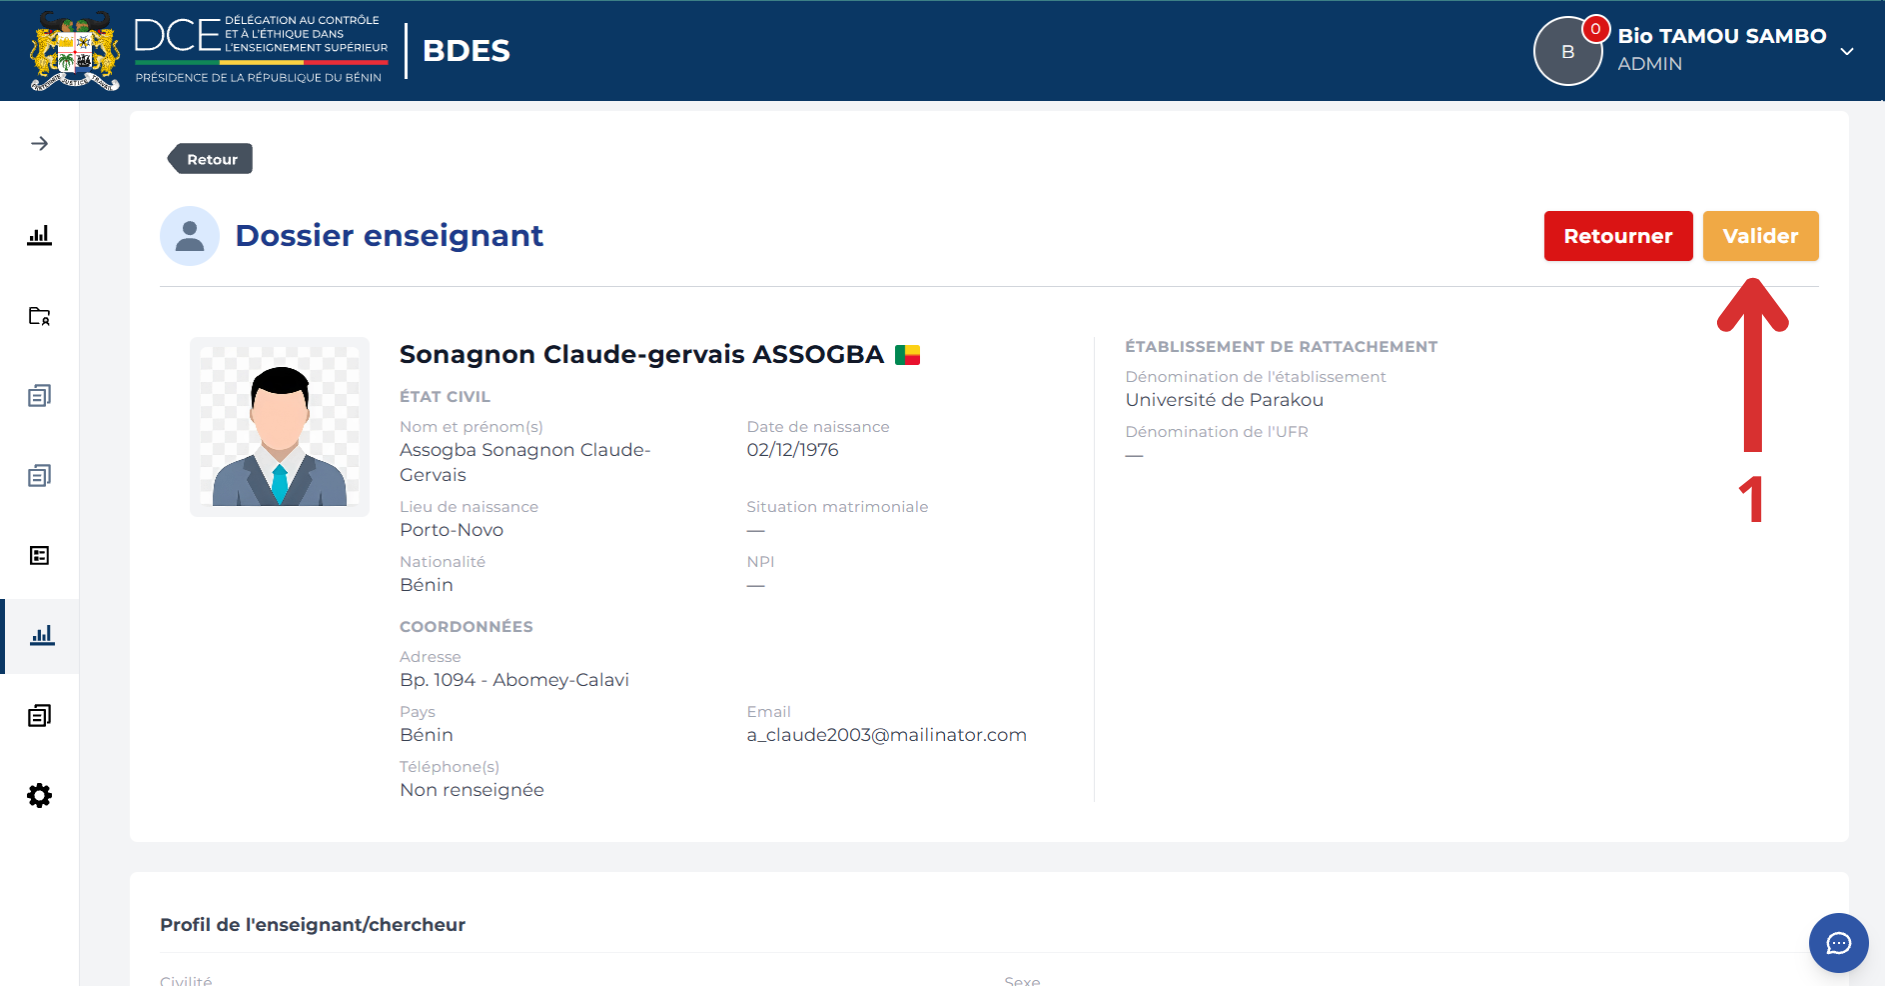Click the teacher profile photo thumbnail
This screenshot has width=1885, height=986.
pos(280,427)
